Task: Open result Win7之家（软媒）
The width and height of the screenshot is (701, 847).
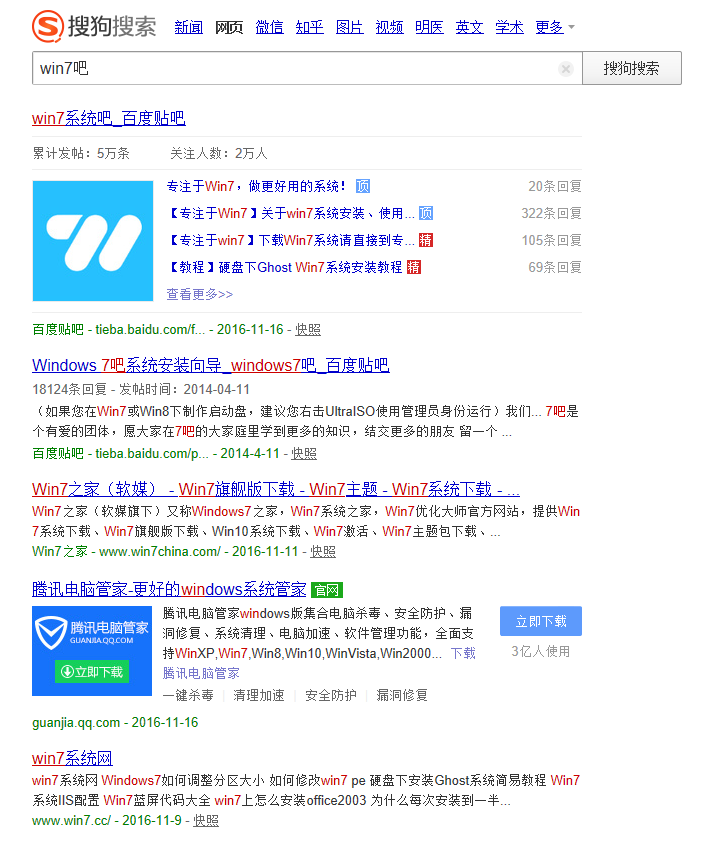Action: 276,489
